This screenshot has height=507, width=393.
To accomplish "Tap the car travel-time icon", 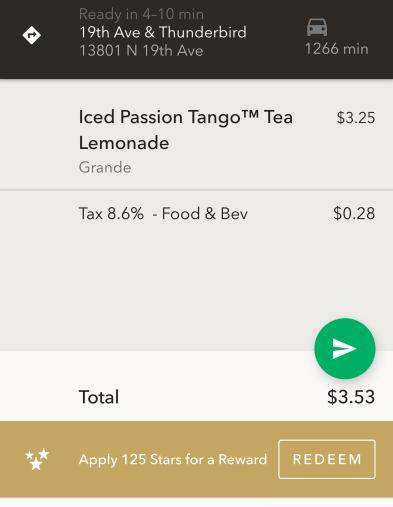I will pyautogui.click(x=317, y=27).
